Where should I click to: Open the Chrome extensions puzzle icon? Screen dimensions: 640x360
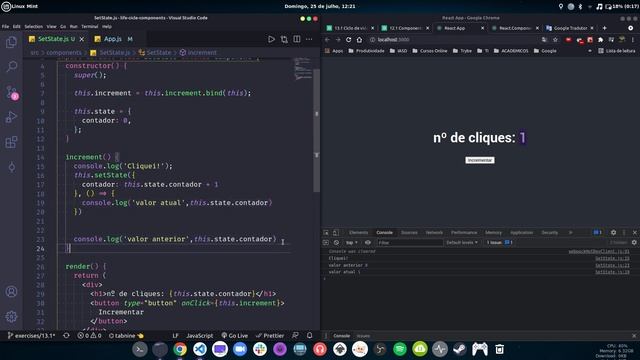(x=600, y=40)
